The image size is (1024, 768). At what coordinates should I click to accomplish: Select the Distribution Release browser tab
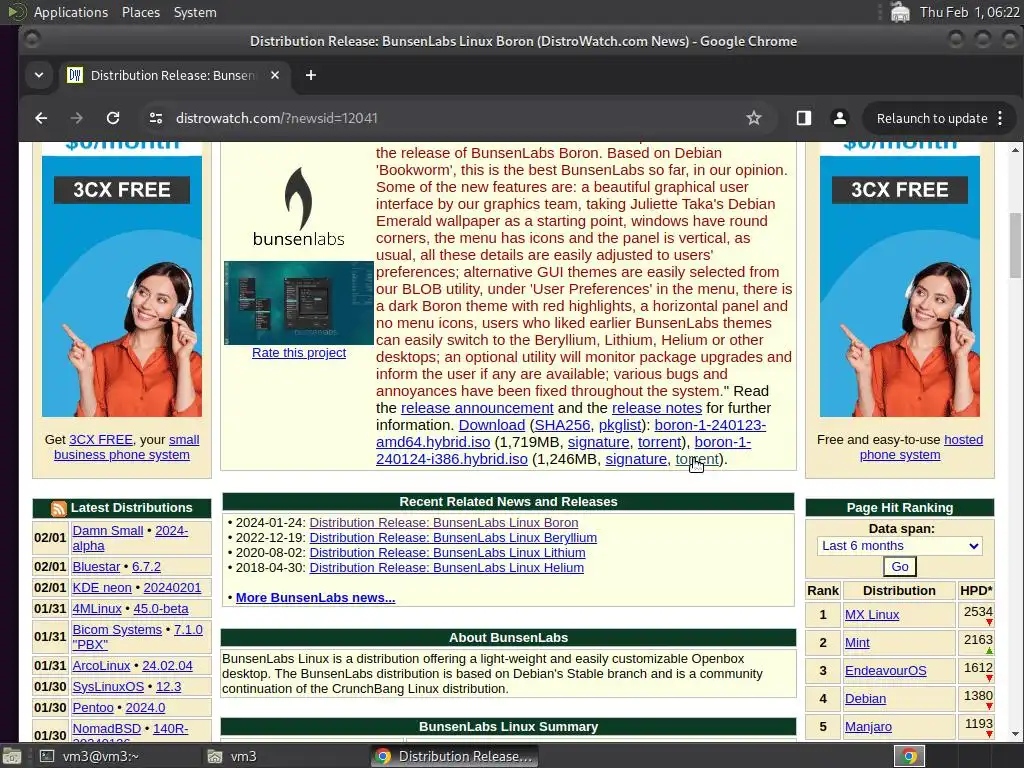coord(173,75)
